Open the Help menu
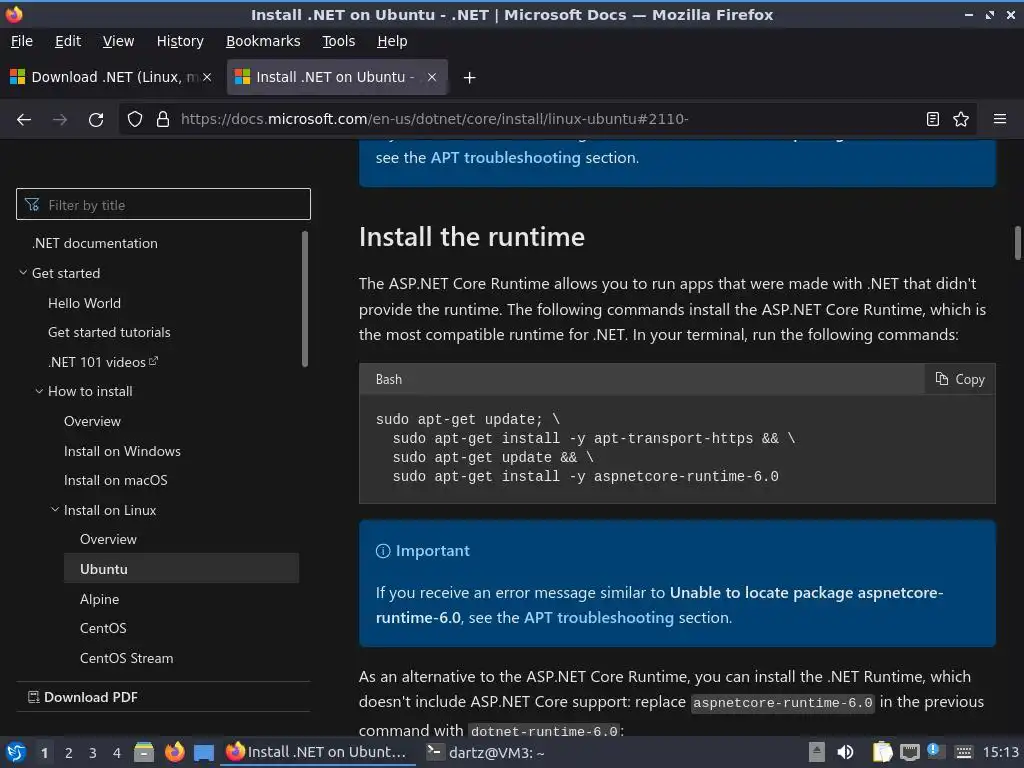 coord(392,41)
